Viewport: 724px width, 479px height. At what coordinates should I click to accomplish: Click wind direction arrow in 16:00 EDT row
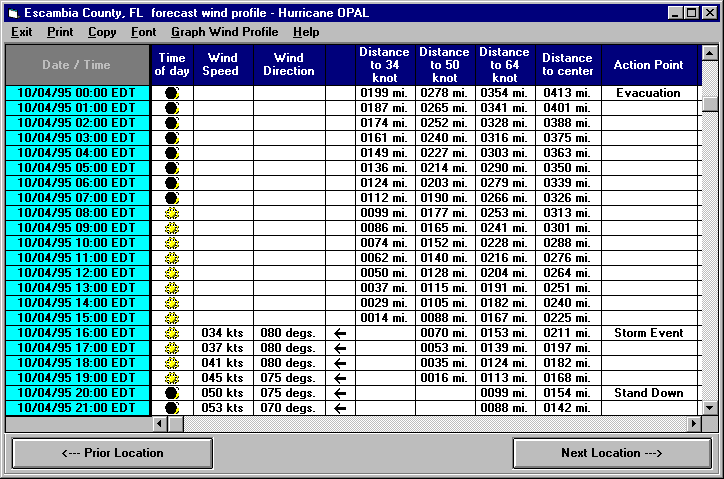point(340,333)
